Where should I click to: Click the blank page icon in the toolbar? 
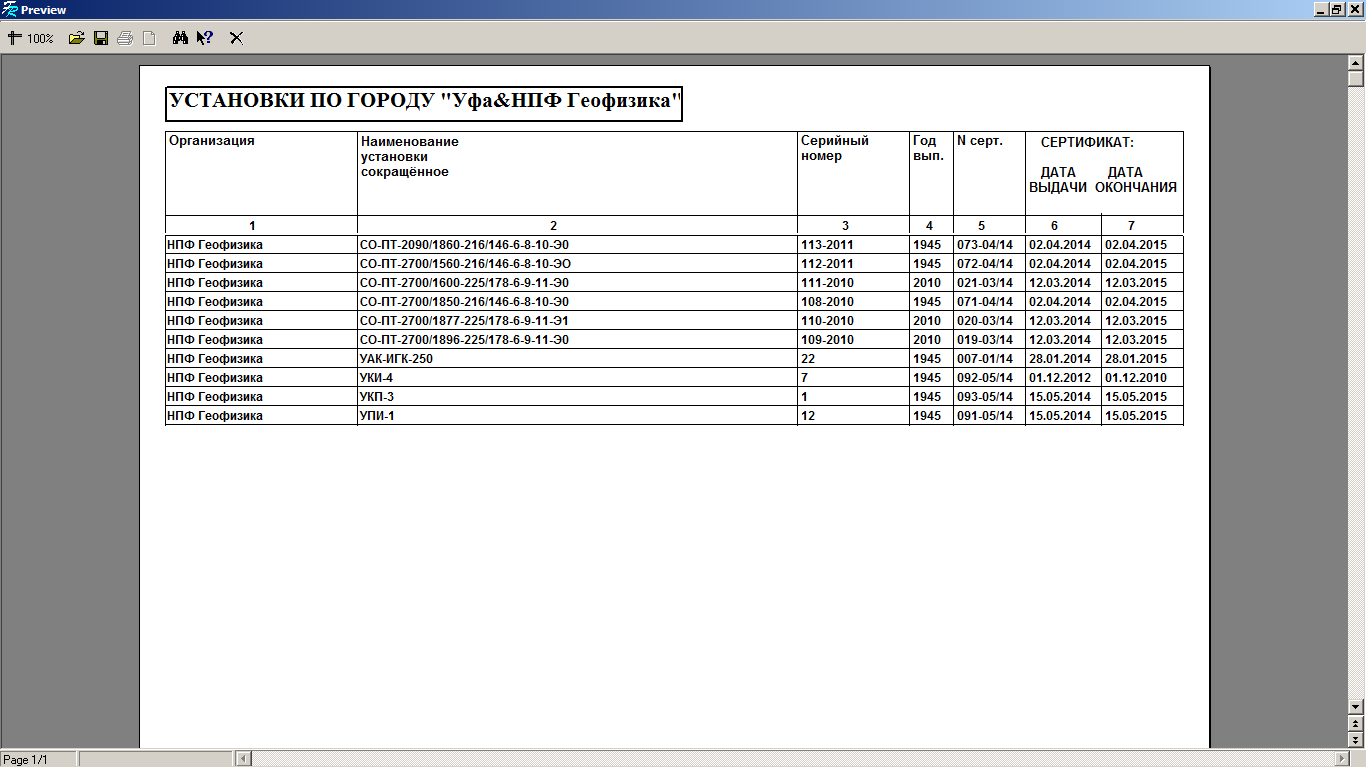(x=149, y=38)
